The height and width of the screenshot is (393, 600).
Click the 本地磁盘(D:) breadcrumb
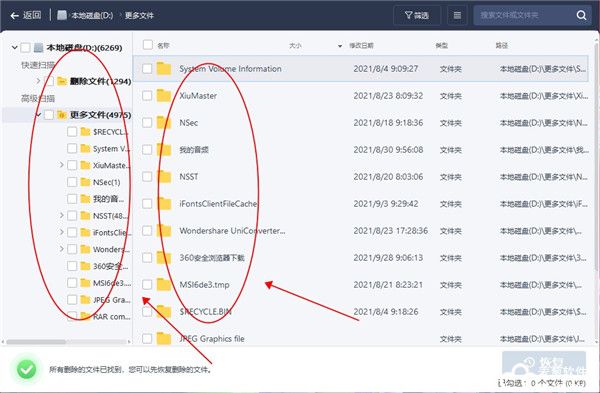(x=92, y=15)
